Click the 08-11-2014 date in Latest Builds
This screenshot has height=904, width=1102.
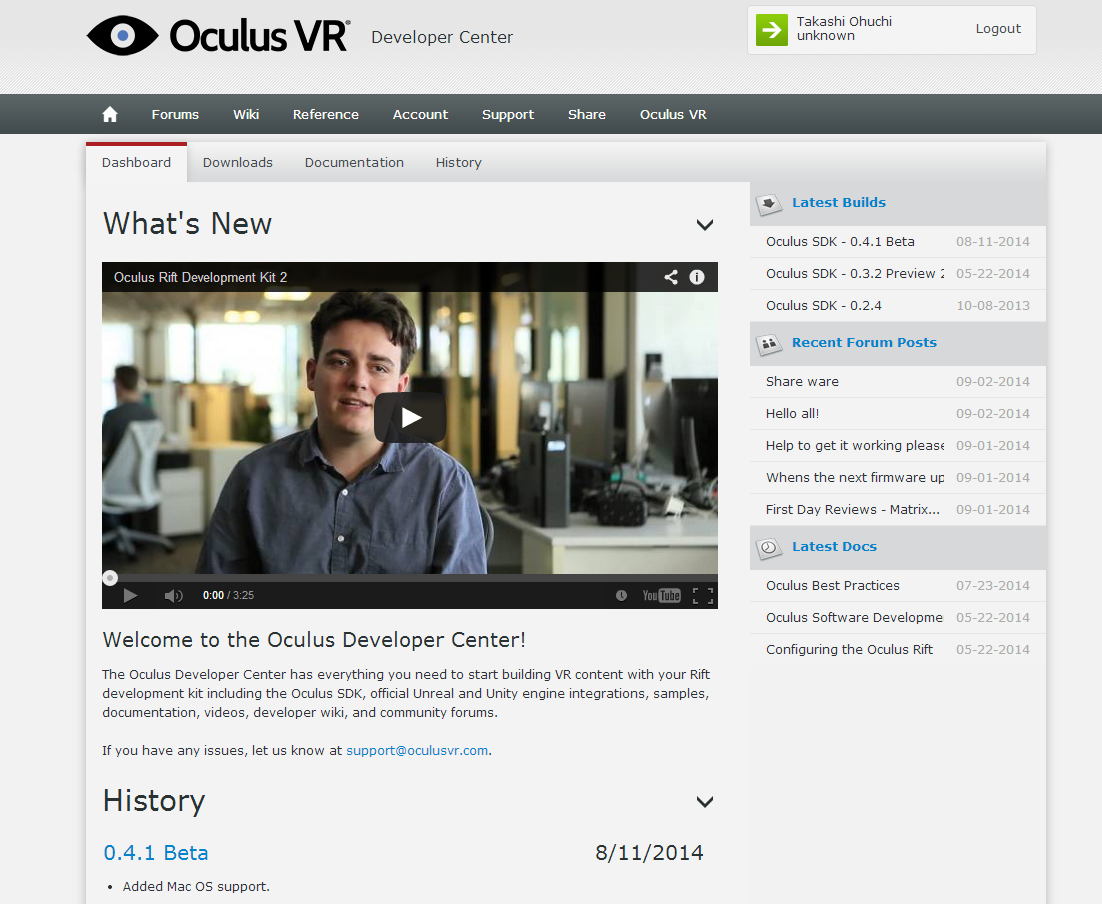(992, 241)
